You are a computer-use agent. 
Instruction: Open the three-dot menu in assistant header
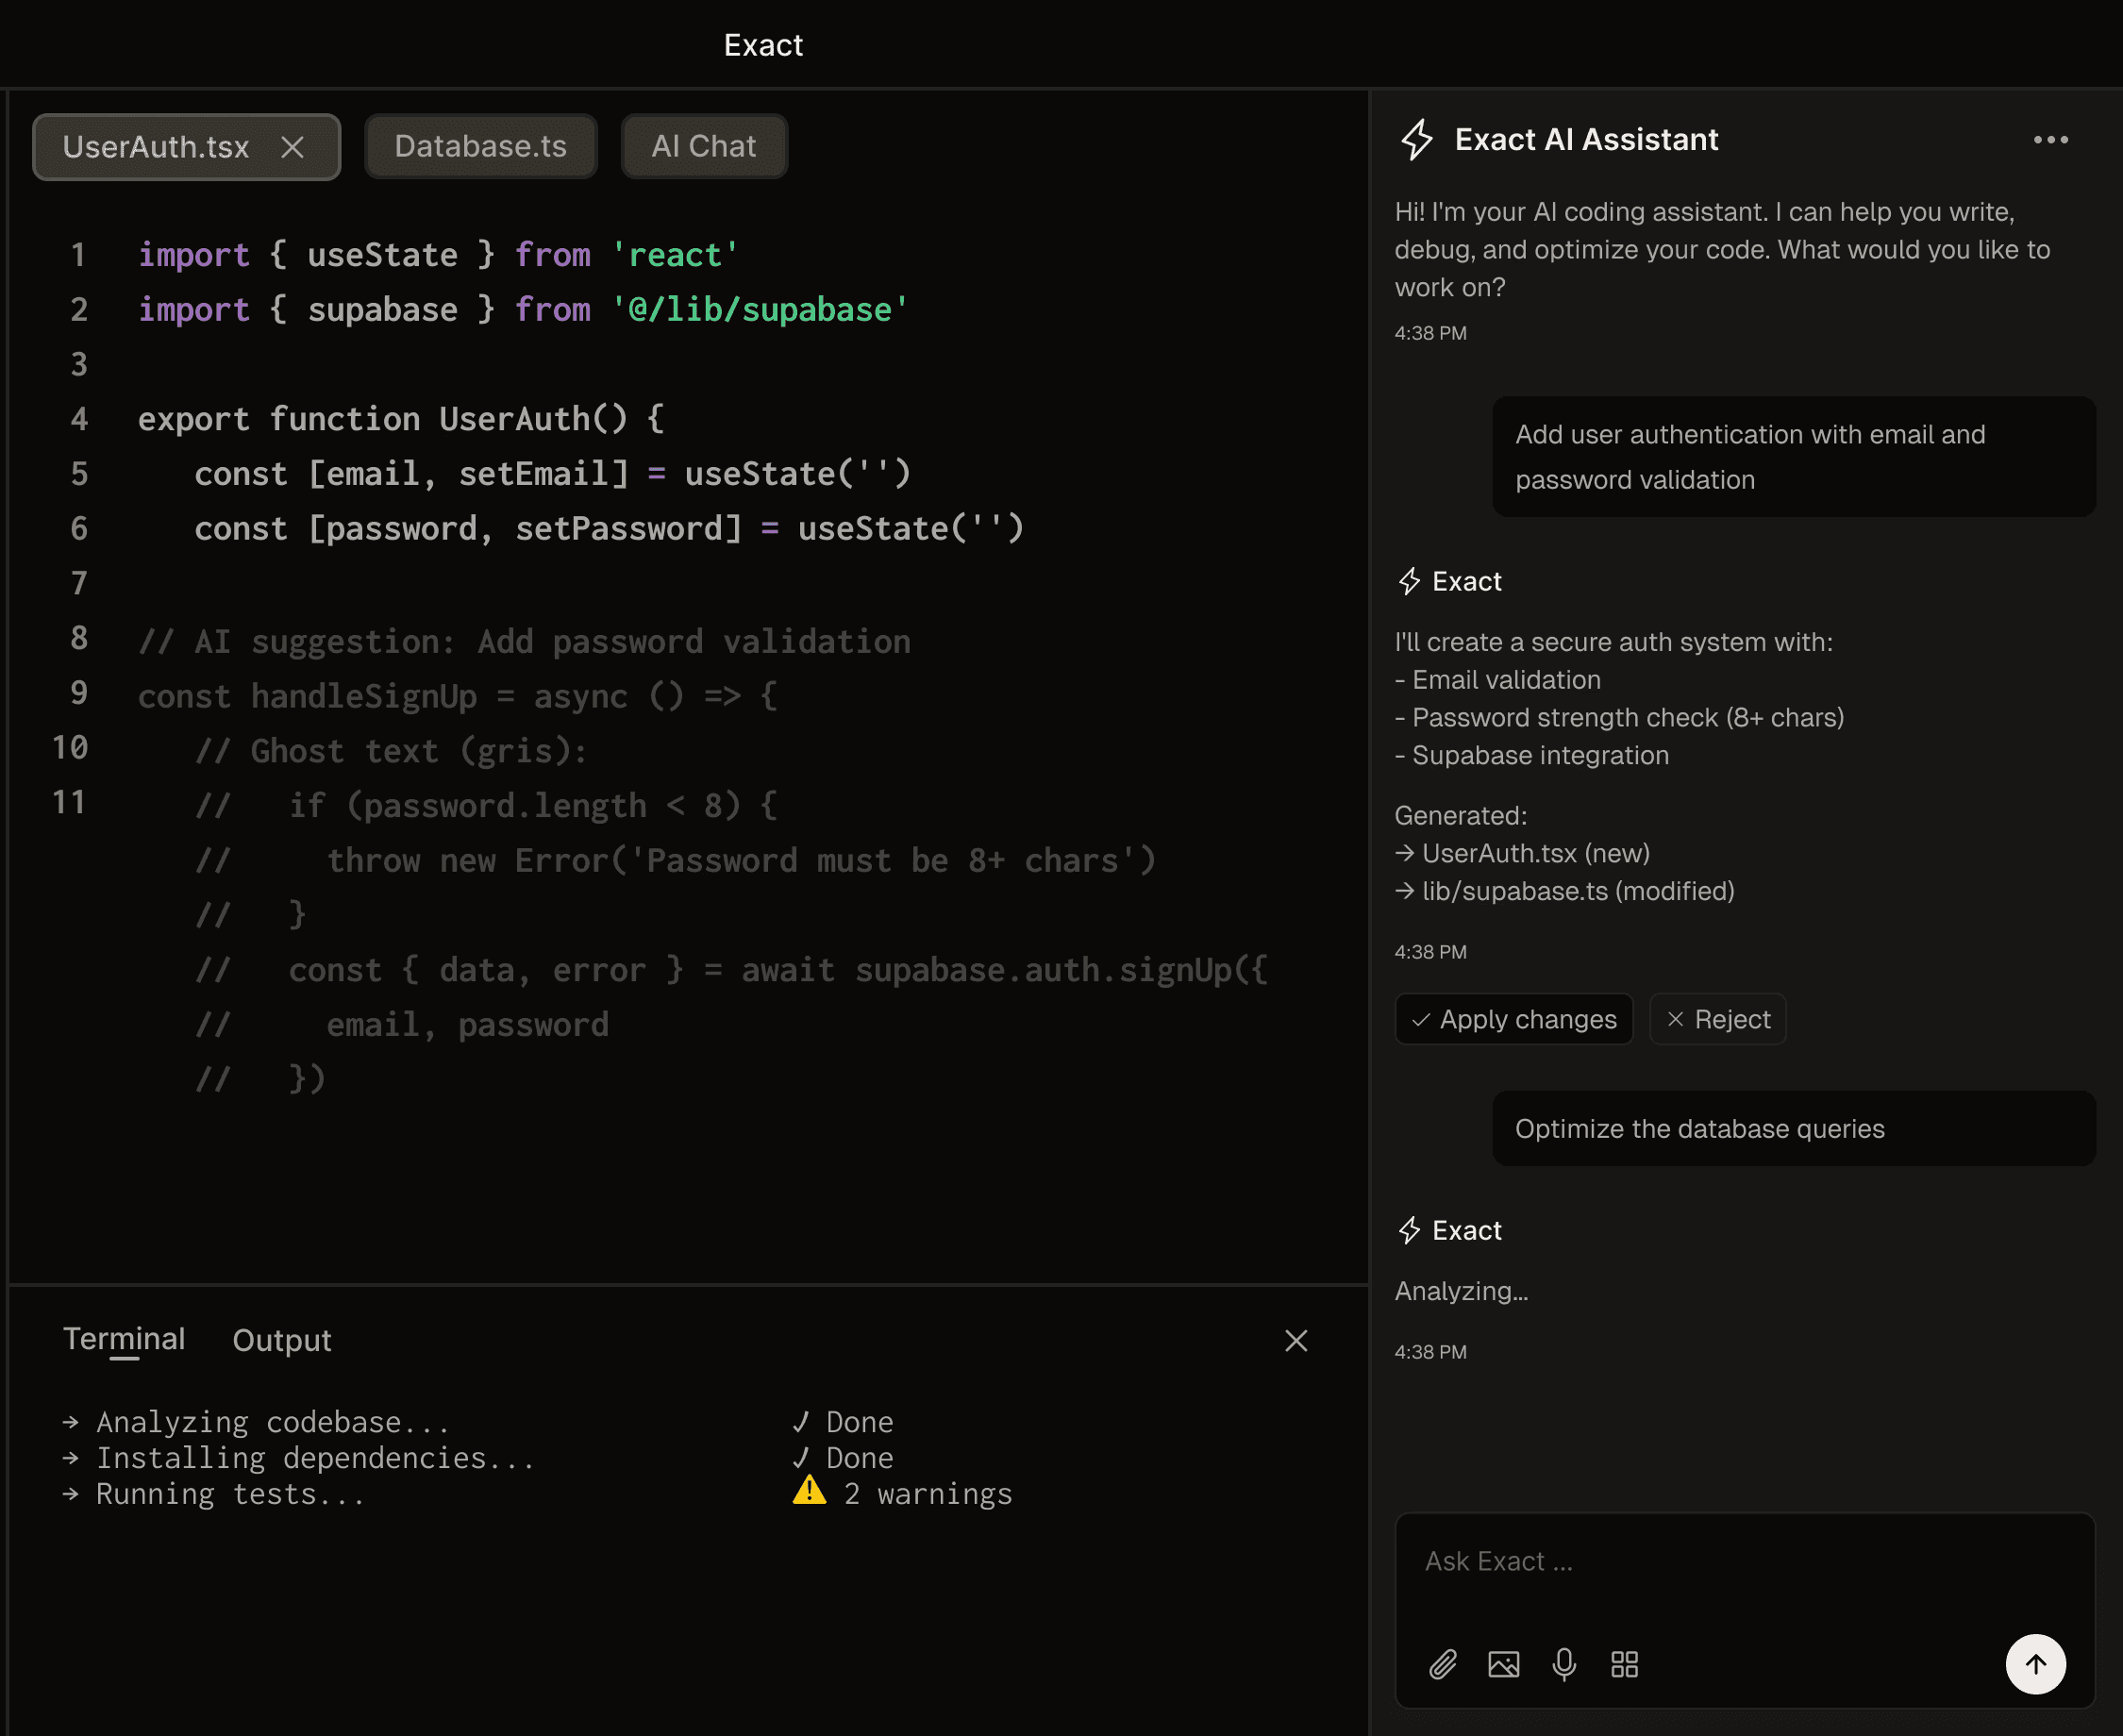(x=2050, y=140)
